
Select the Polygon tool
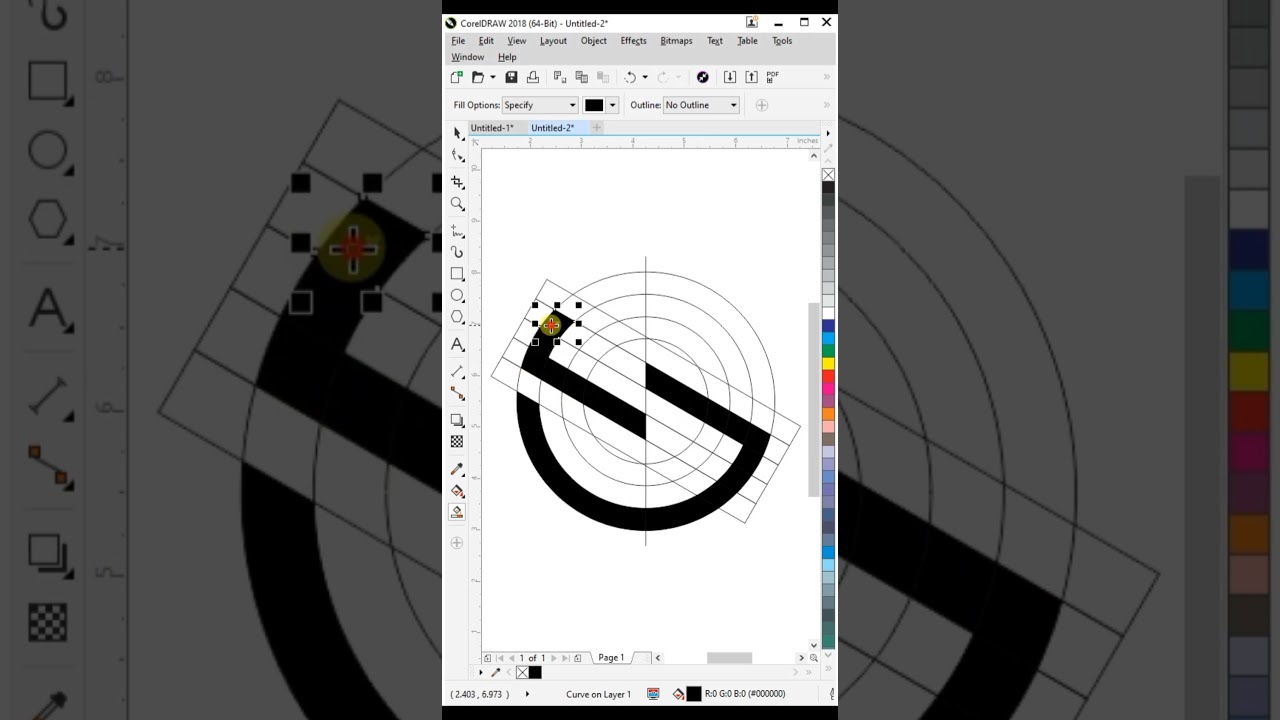point(457,317)
